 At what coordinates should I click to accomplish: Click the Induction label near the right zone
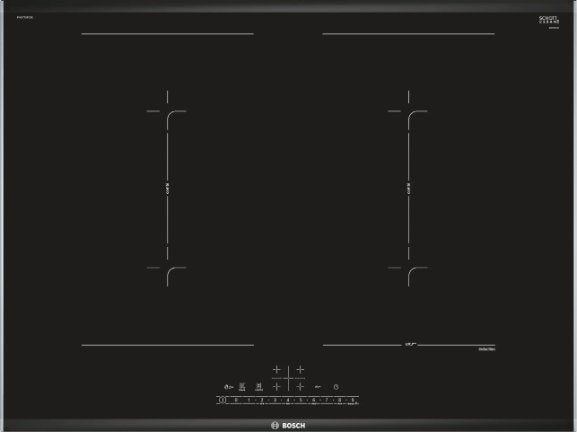pos(486,349)
